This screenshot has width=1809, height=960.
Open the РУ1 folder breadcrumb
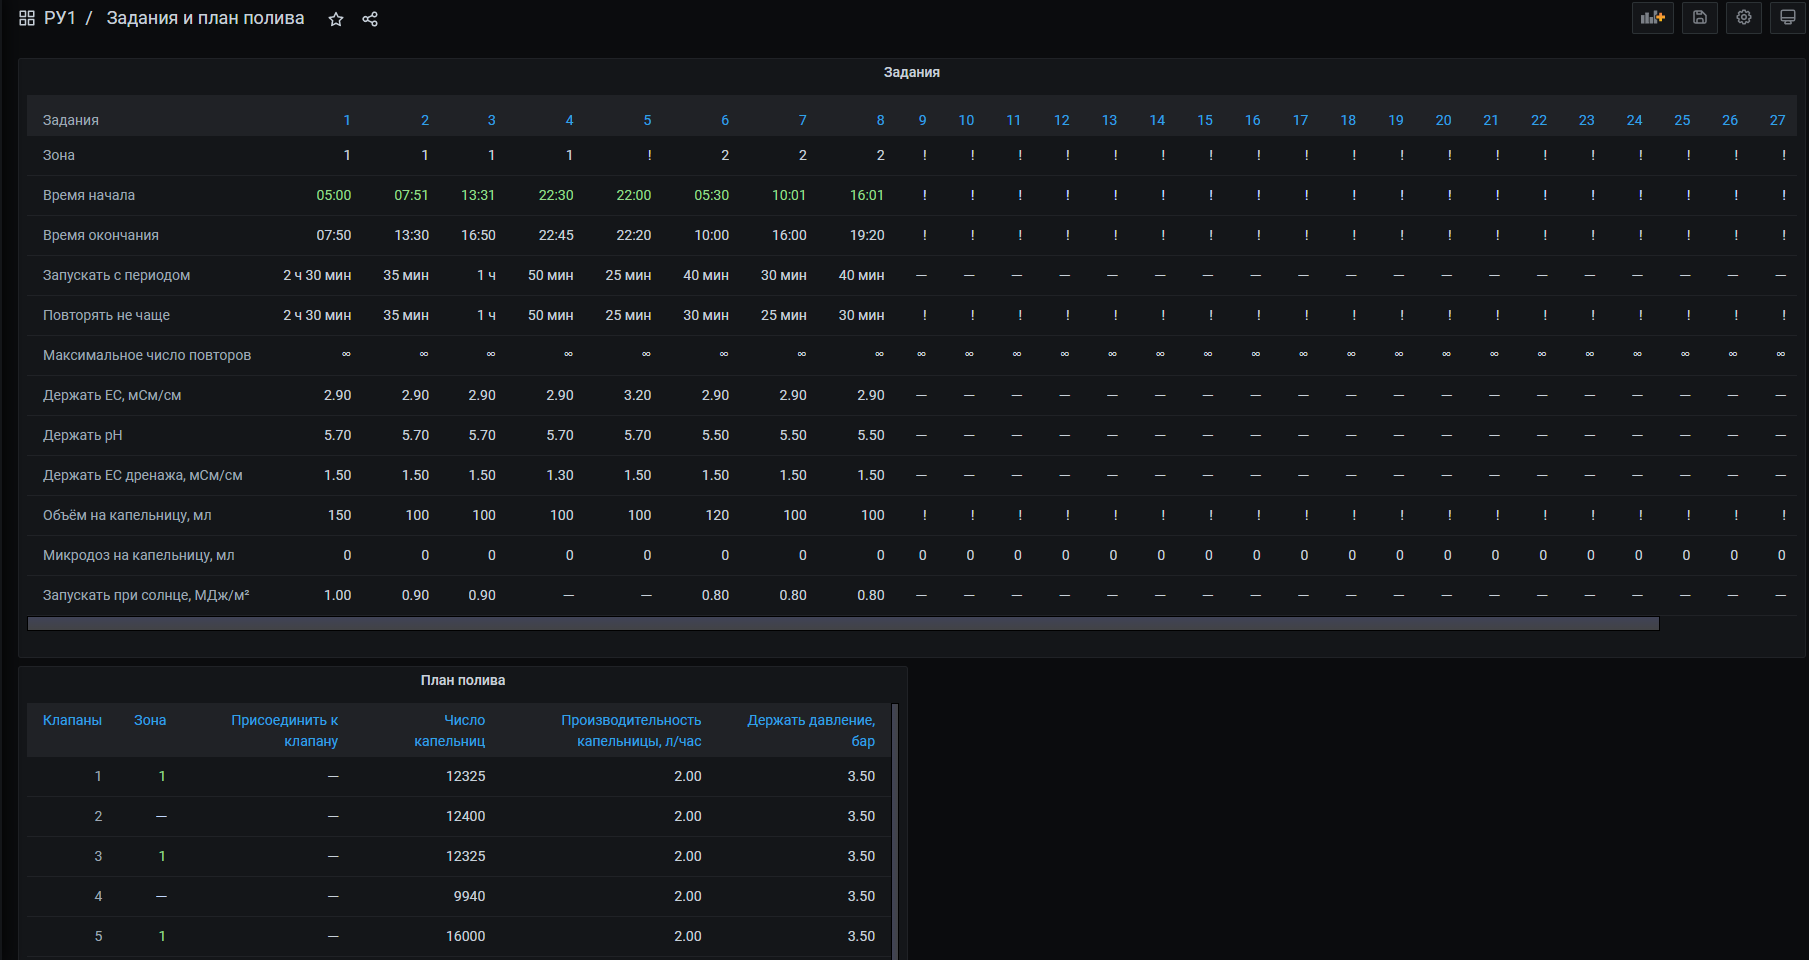60,18
